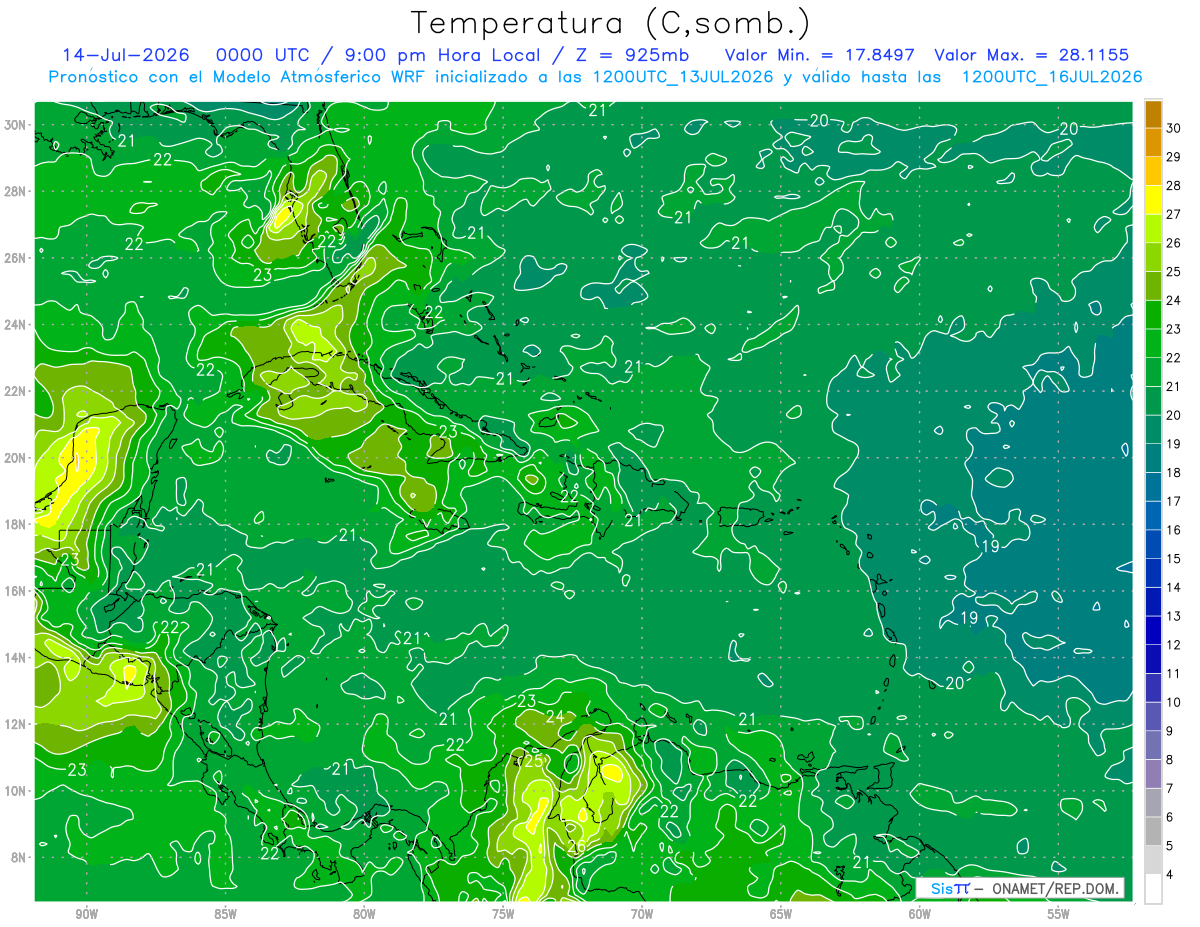Click '9:00 pm Hora Local' text
This screenshot has height=927, width=1200.
pos(441,55)
